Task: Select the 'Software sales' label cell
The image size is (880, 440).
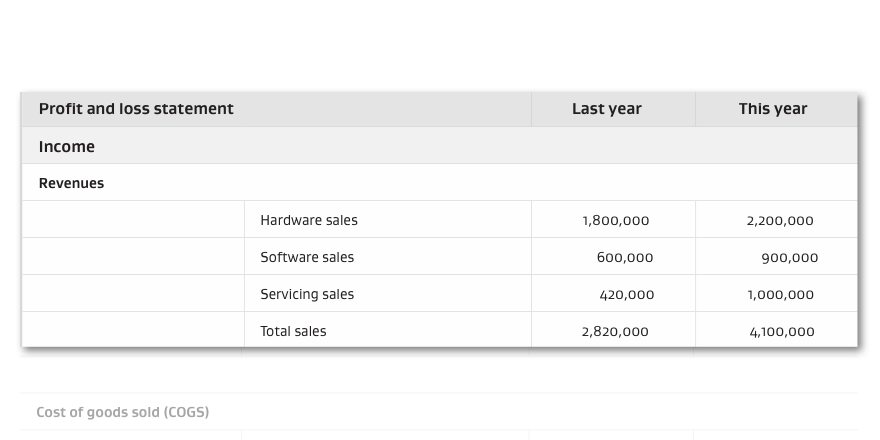Action: 307,257
